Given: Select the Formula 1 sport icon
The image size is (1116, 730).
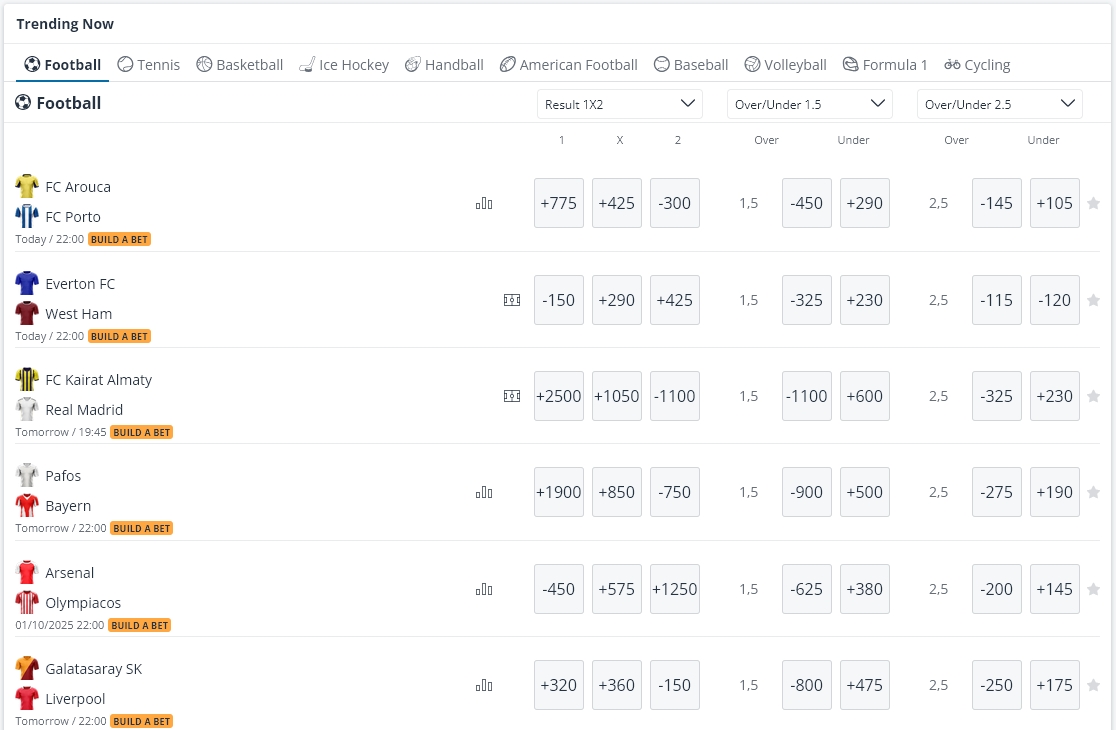Looking at the screenshot, I should pos(851,64).
